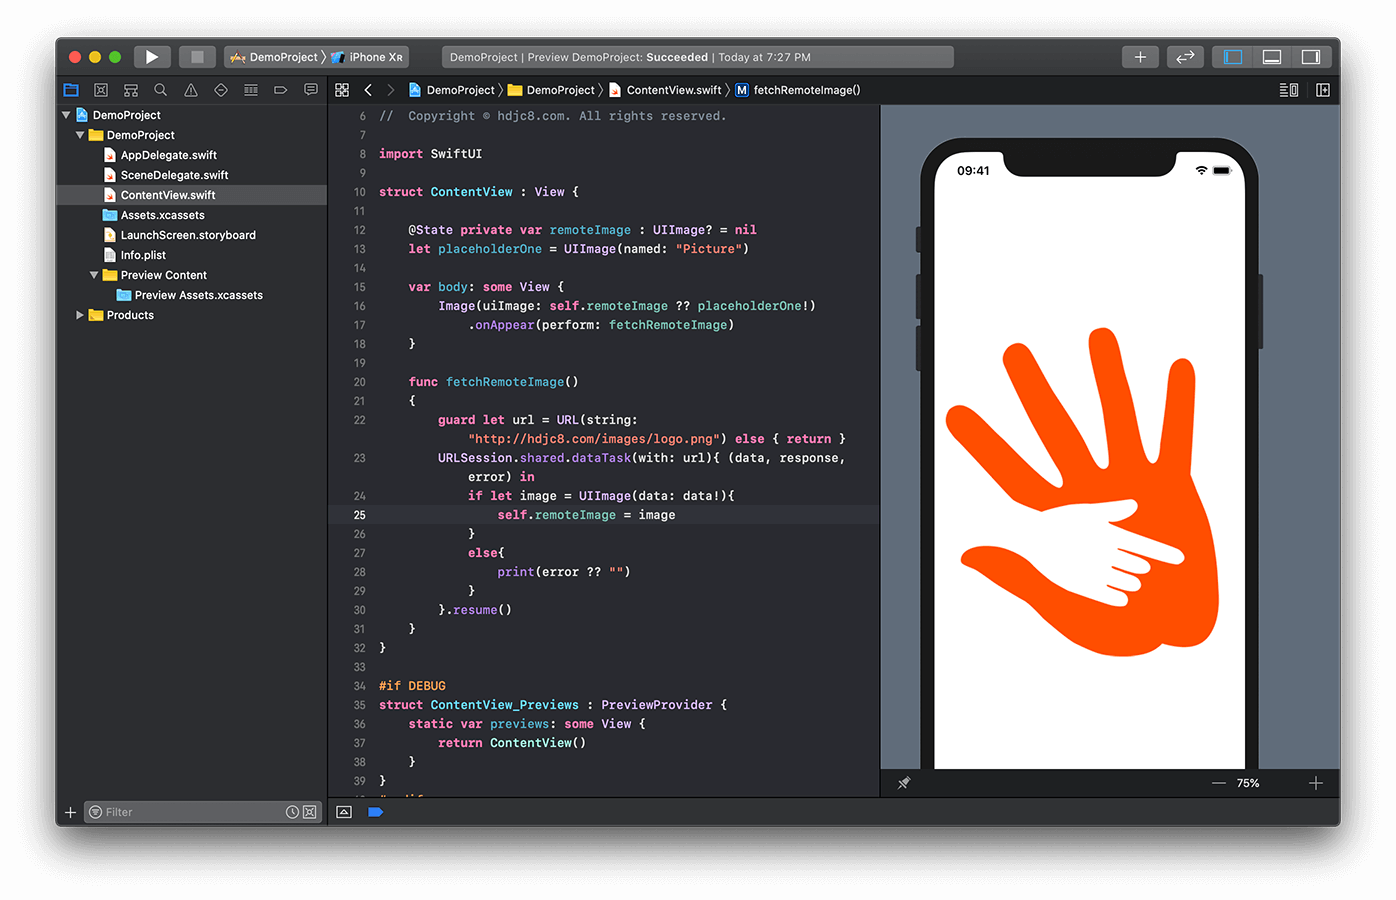
Task: Open the Test navigator
Action: (x=221, y=90)
